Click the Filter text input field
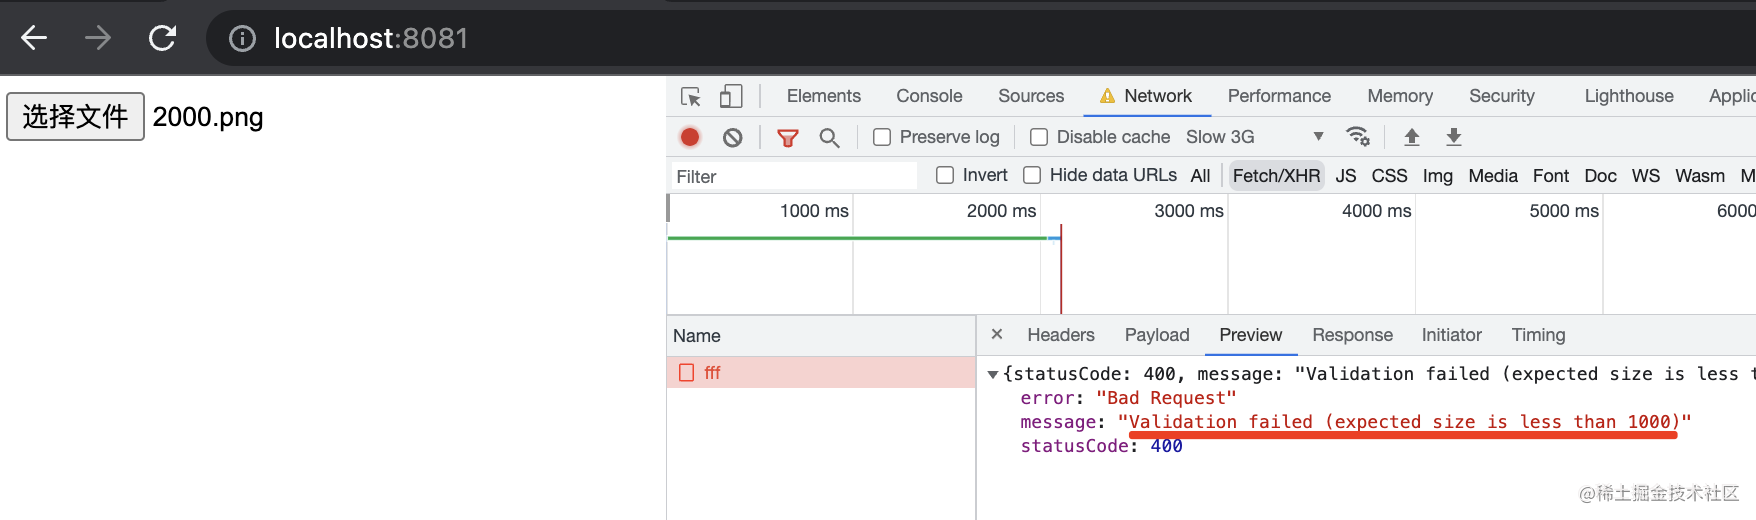This screenshot has width=1756, height=520. coord(793,177)
